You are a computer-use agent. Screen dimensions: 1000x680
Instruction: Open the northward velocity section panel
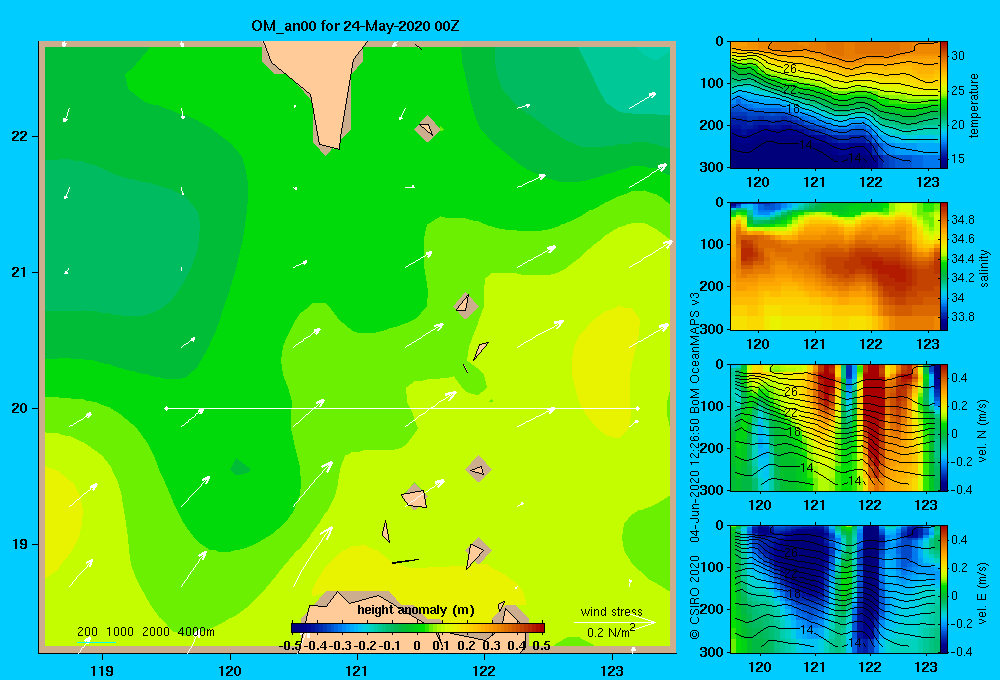[834, 427]
